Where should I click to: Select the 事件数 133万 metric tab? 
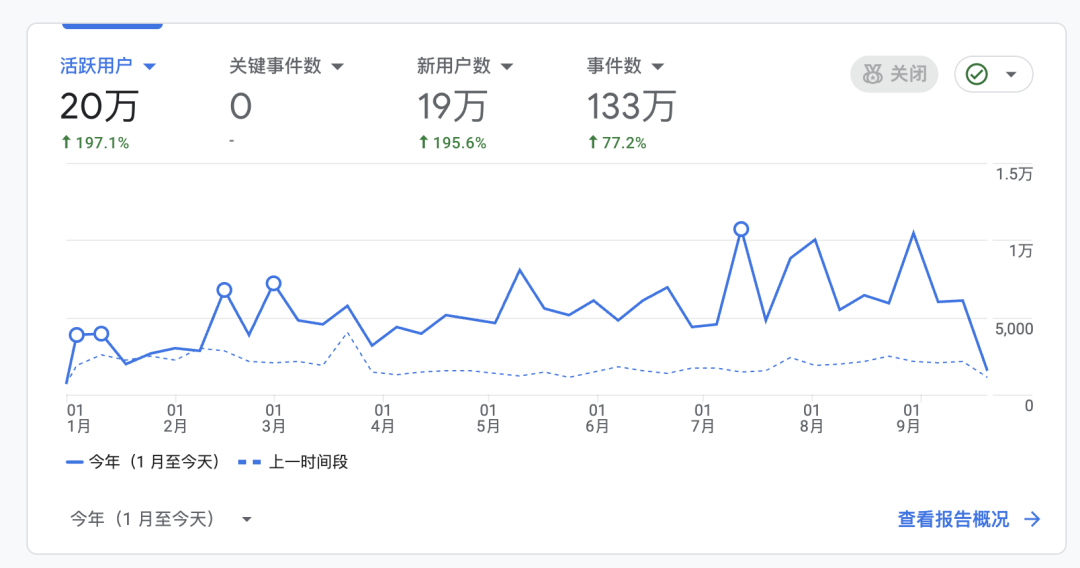pos(630,101)
